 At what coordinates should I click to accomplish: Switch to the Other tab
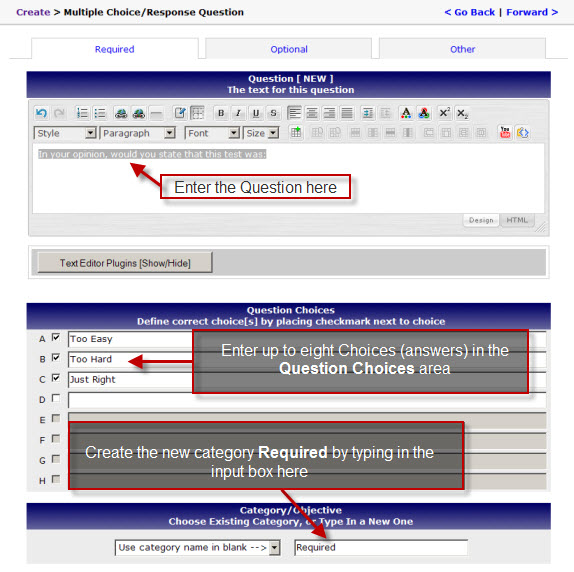[462, 49]
